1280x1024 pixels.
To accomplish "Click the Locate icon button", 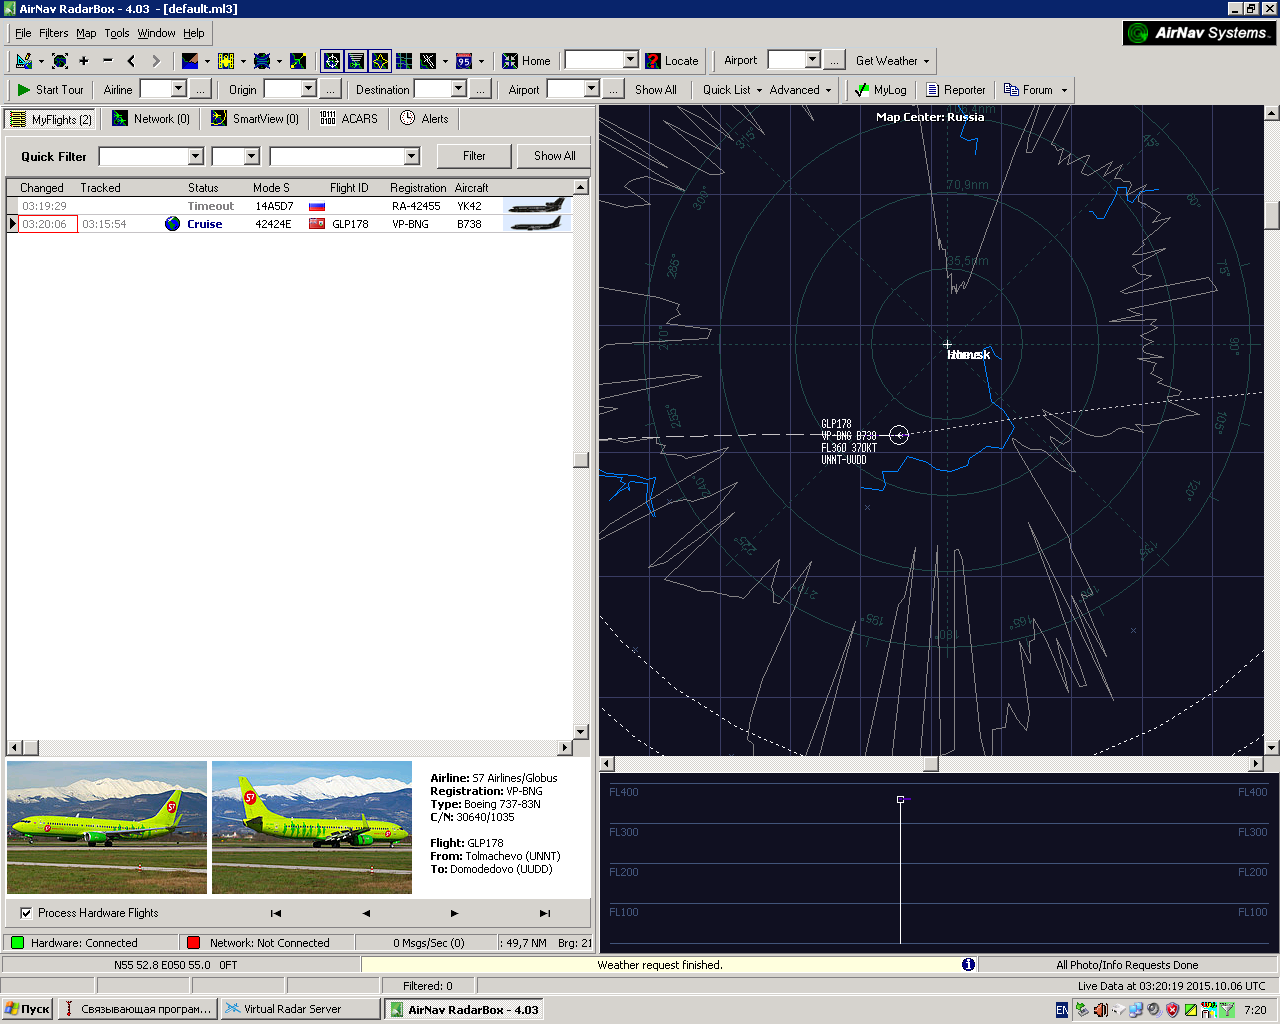I will tap(672, 61).
